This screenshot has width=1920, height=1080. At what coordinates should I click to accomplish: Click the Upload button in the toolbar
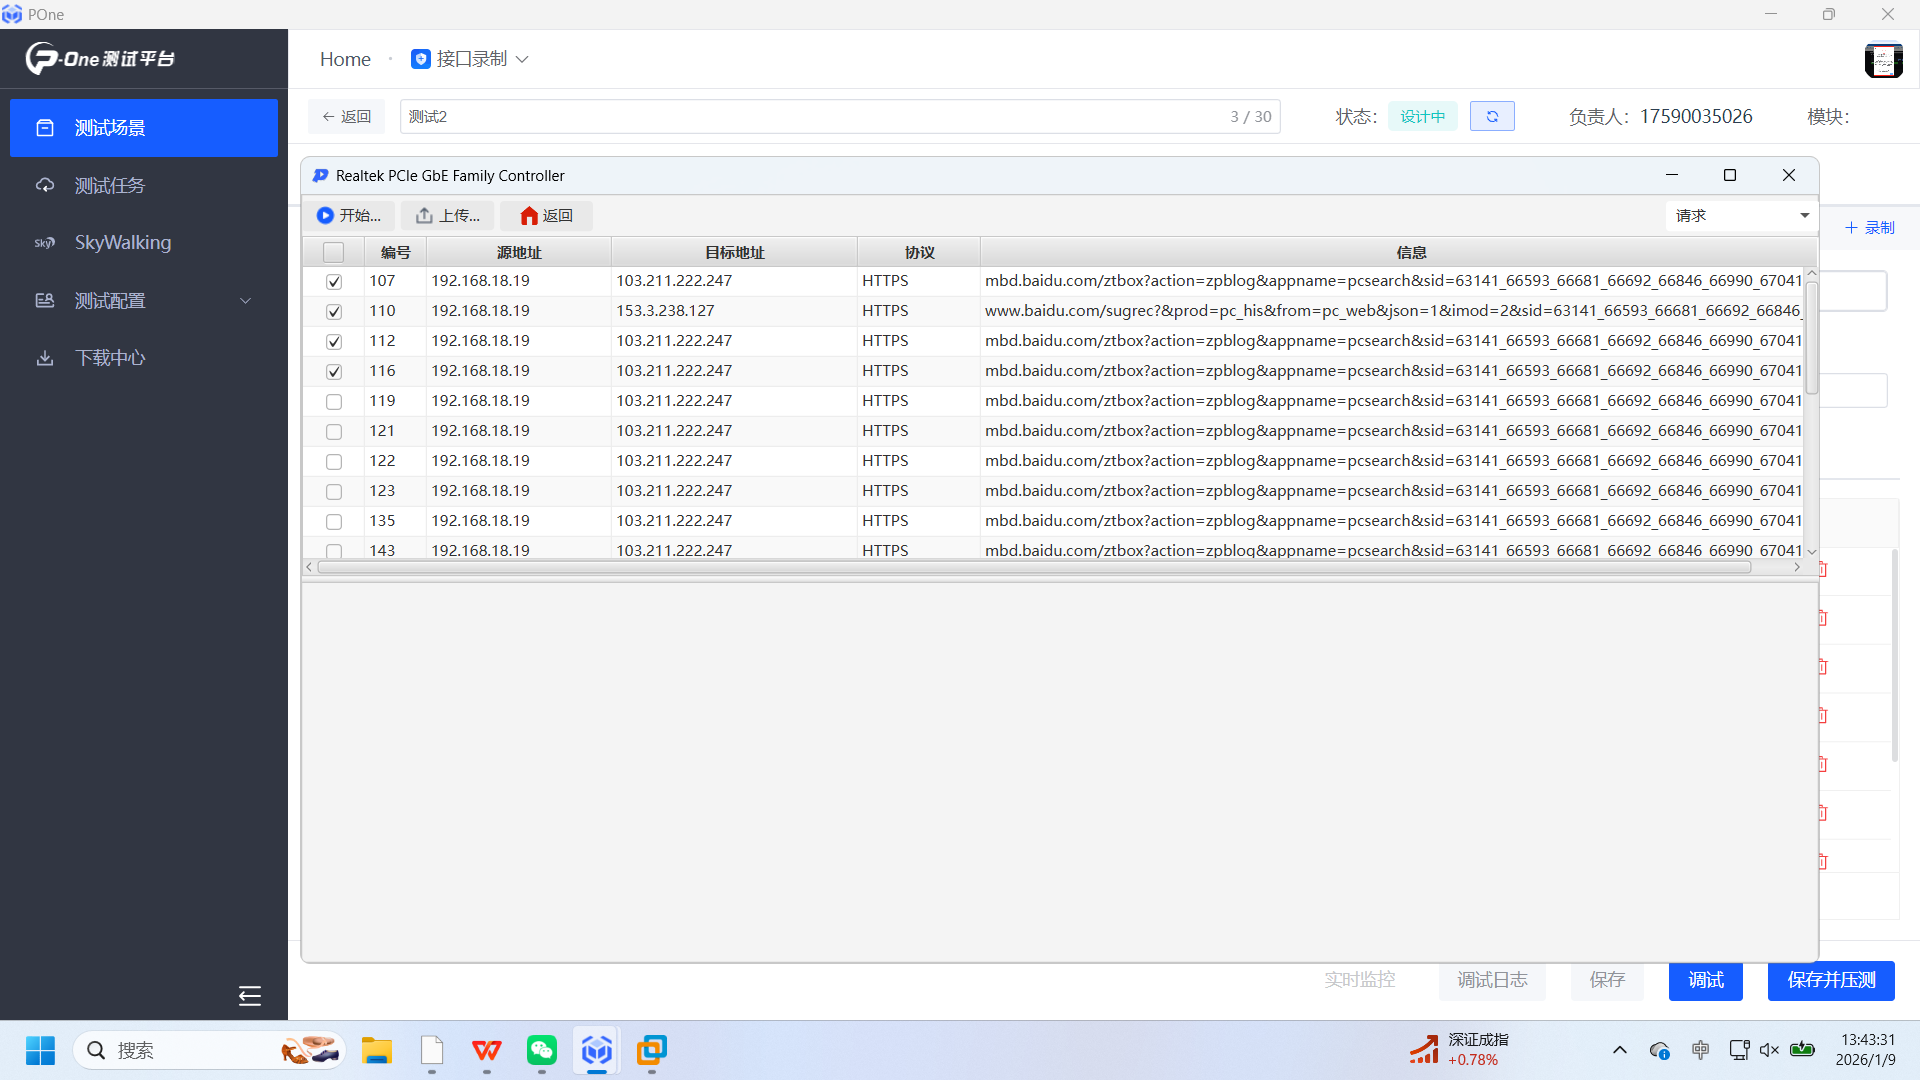pos(447,215)
